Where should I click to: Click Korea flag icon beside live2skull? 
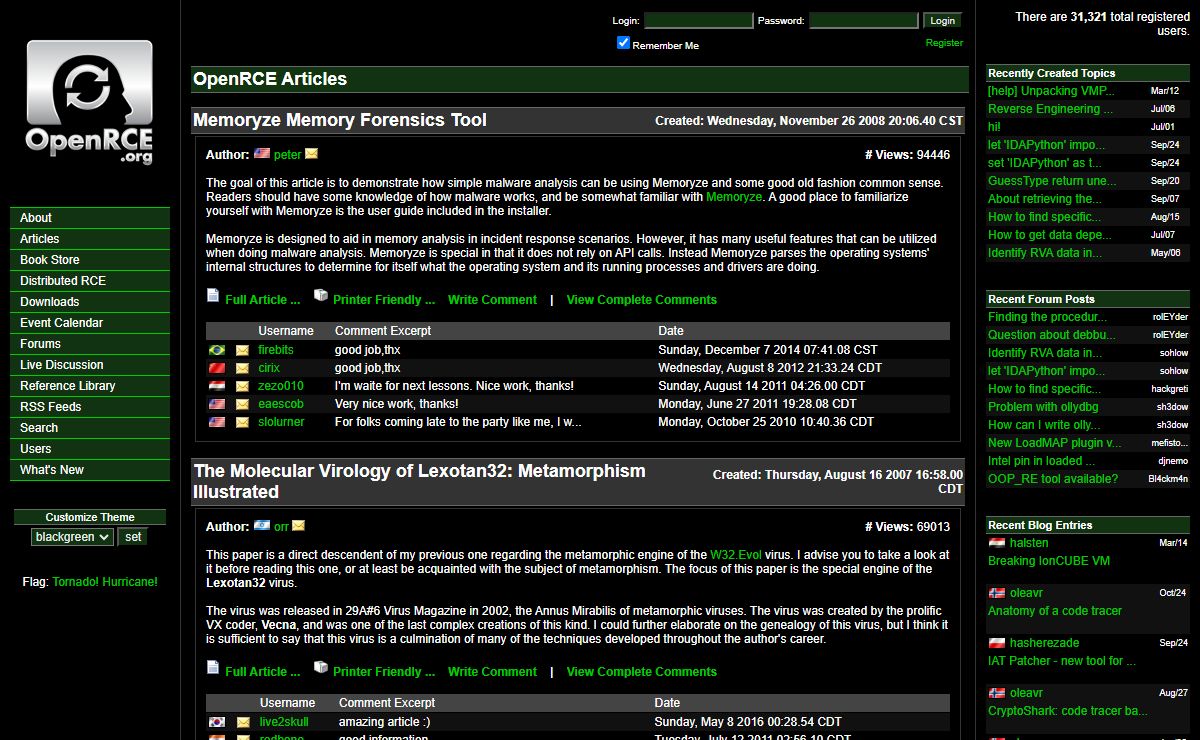(x=217, y=723)
